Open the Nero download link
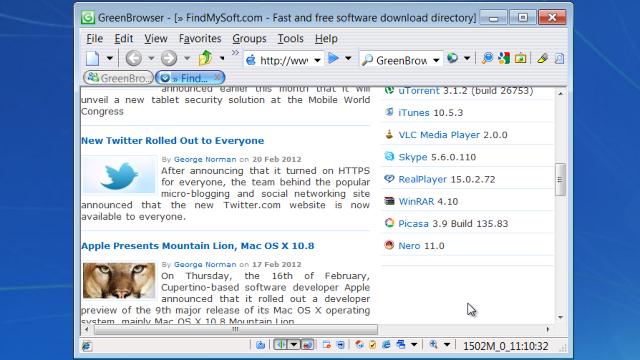The width and height of the screenshot is (640, 360). (x=409, y=246)
